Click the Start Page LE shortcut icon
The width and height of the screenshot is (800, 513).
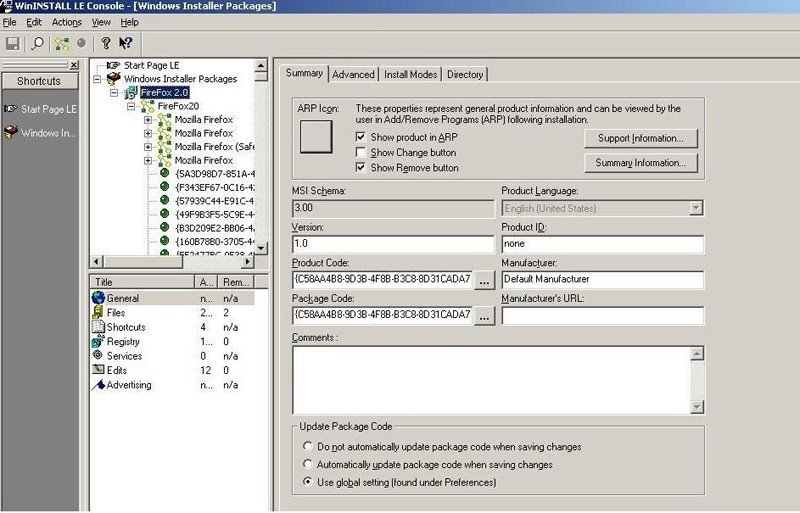11,109
